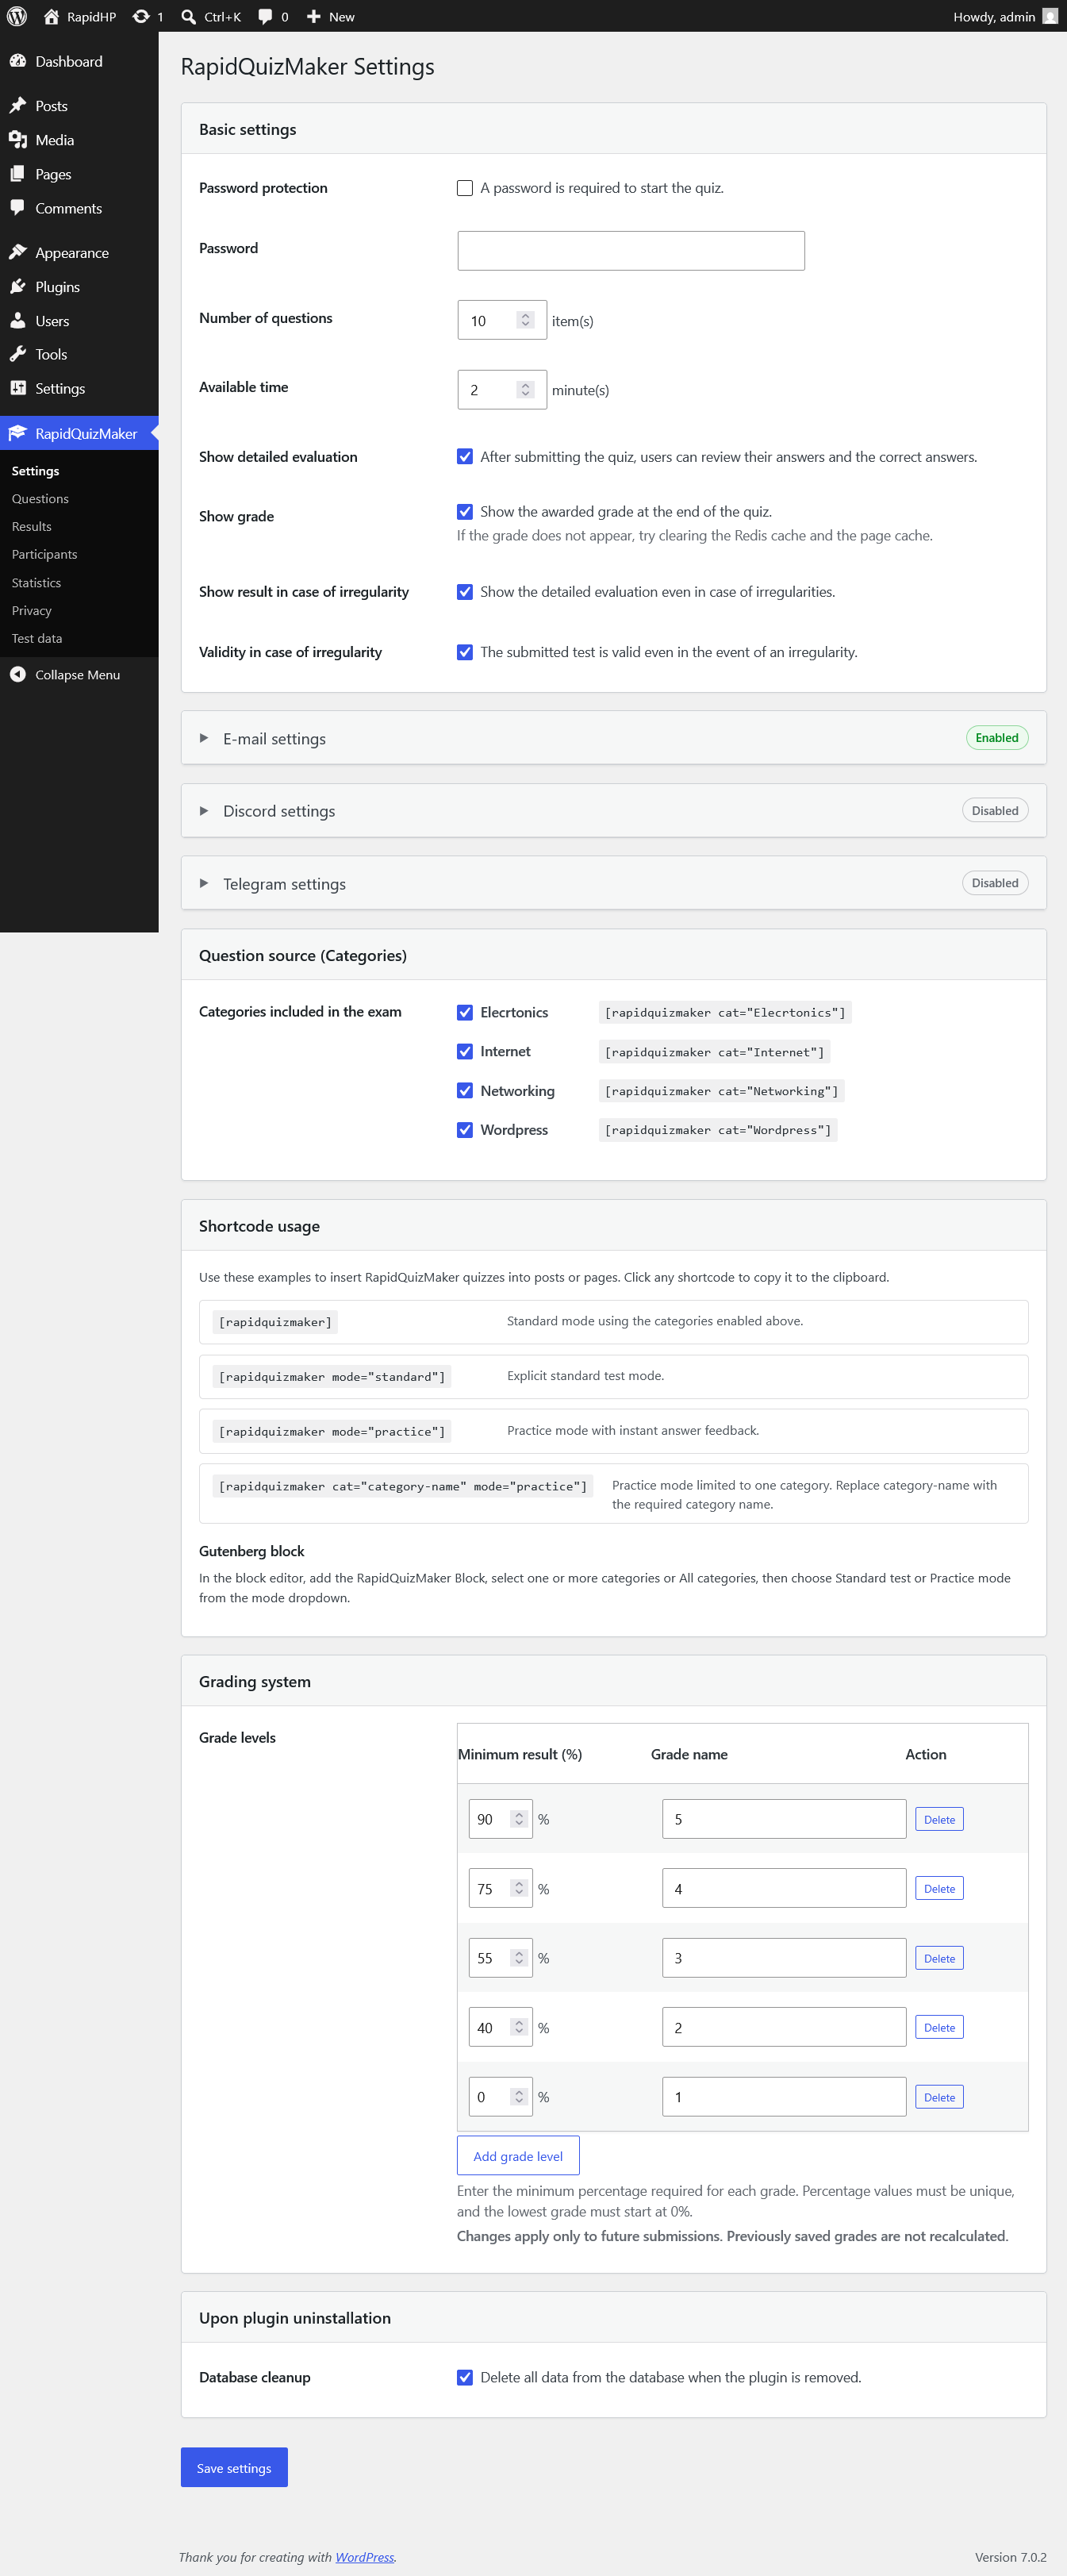Click the Tools wrench icon
The image size is (1067, 2576).
point(18,354)
